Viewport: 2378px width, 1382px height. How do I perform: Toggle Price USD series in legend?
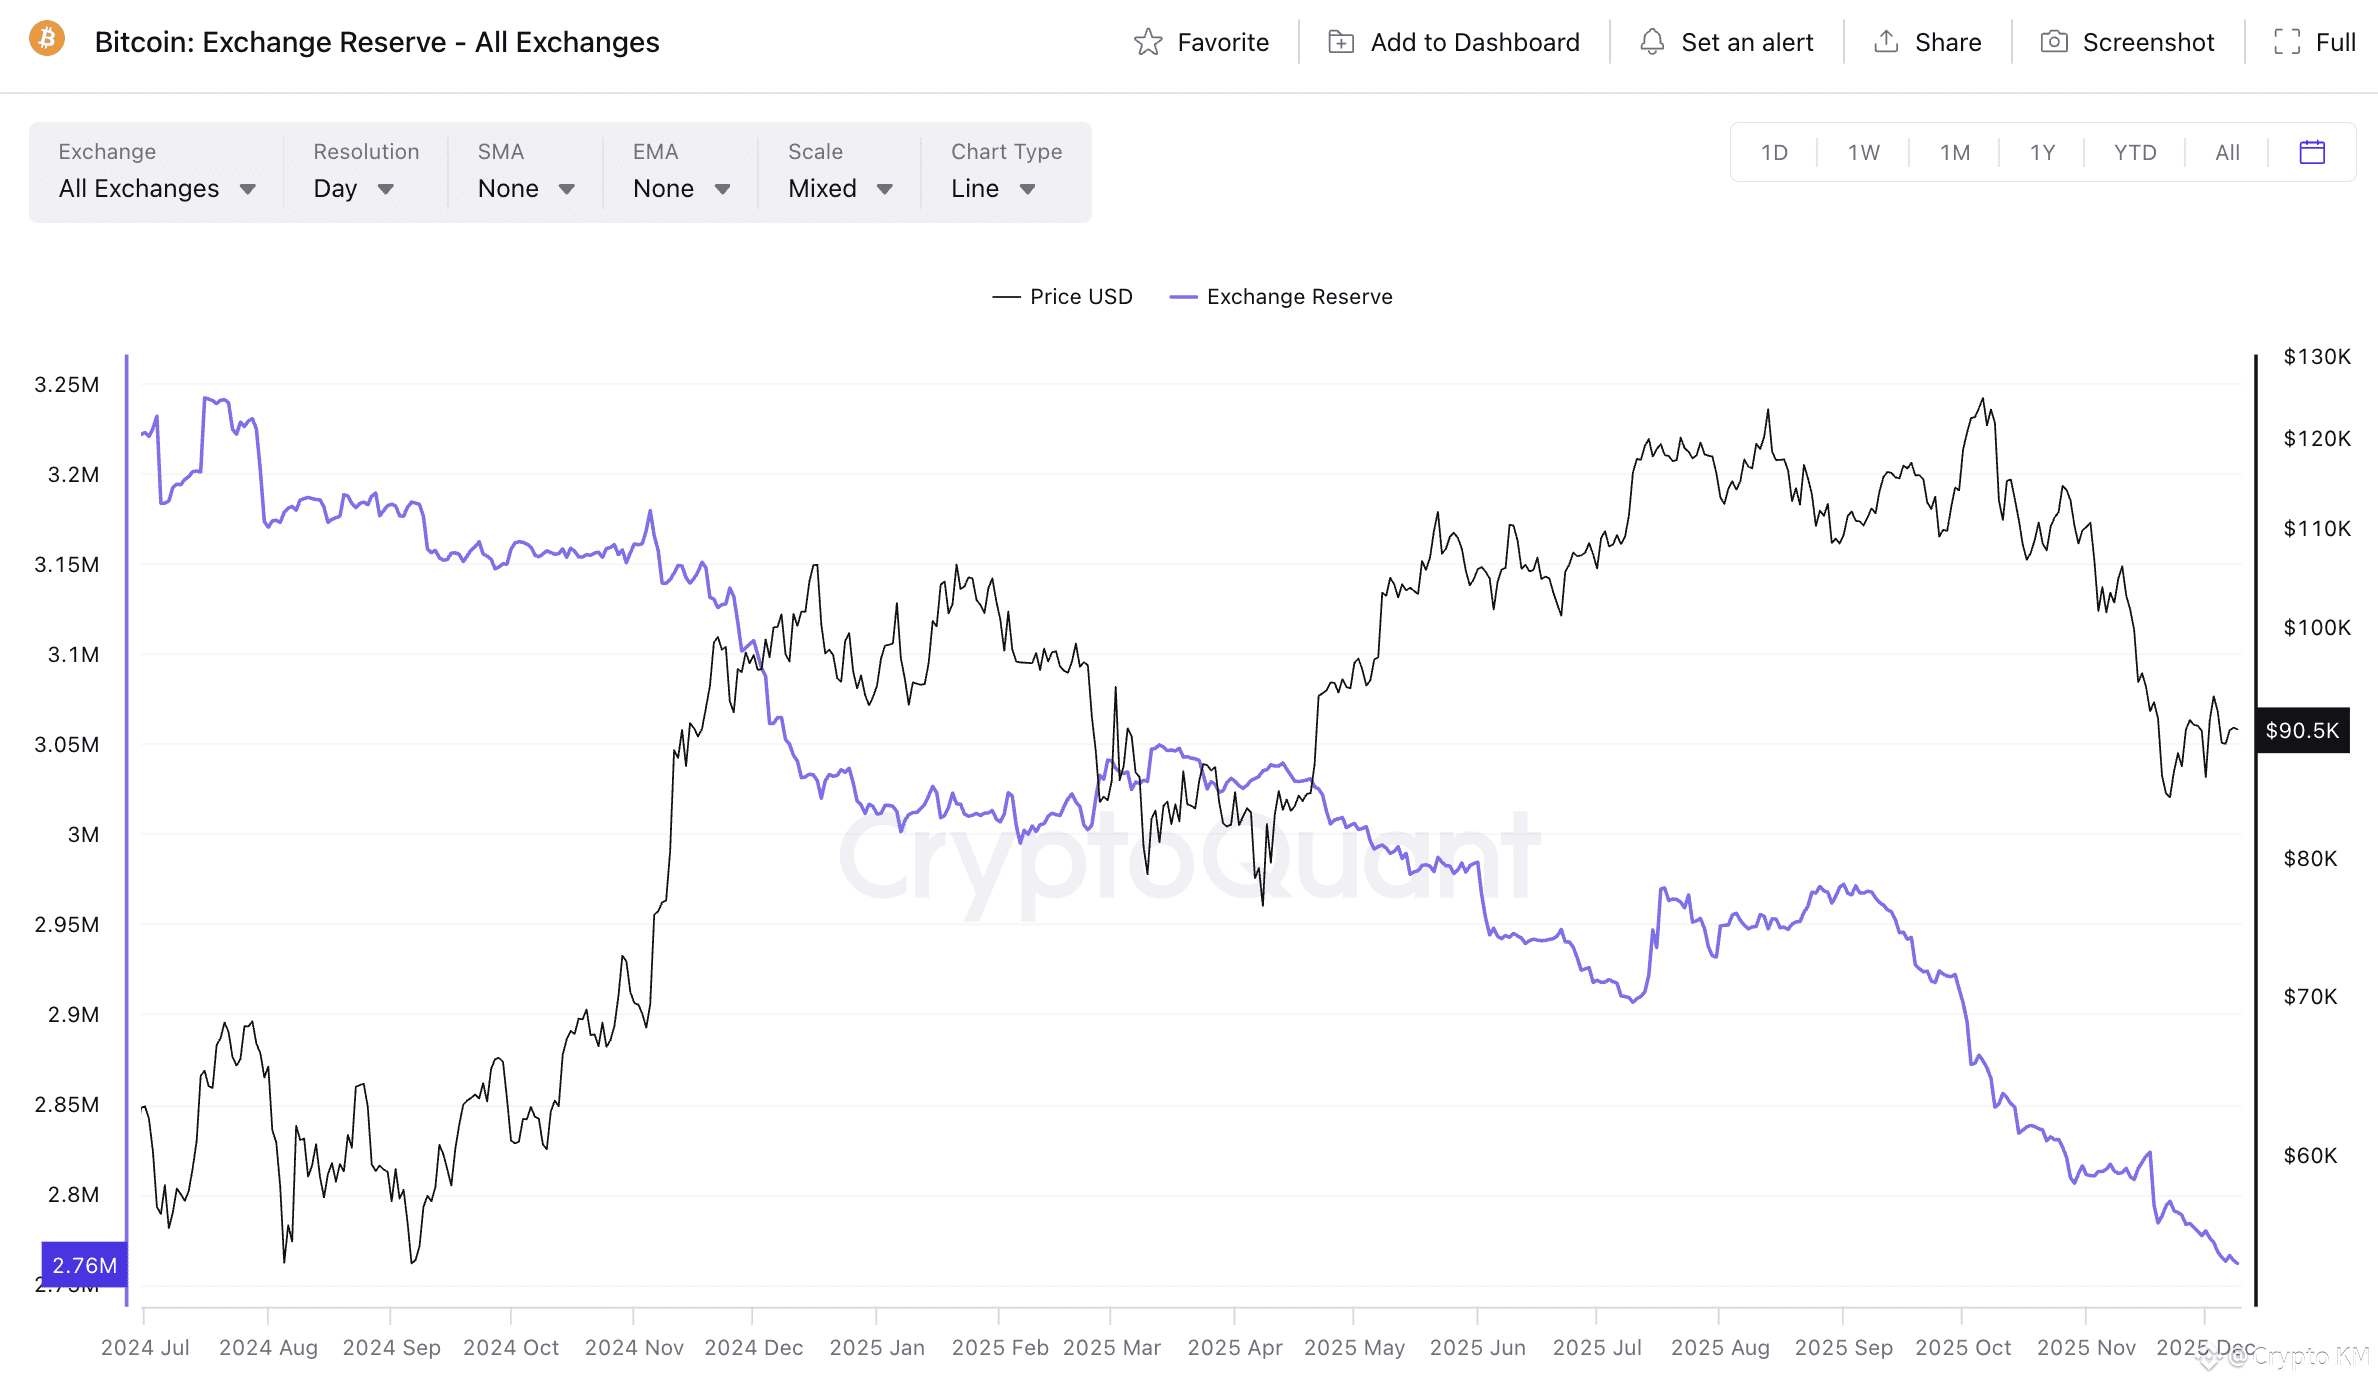coord(1062,297)
